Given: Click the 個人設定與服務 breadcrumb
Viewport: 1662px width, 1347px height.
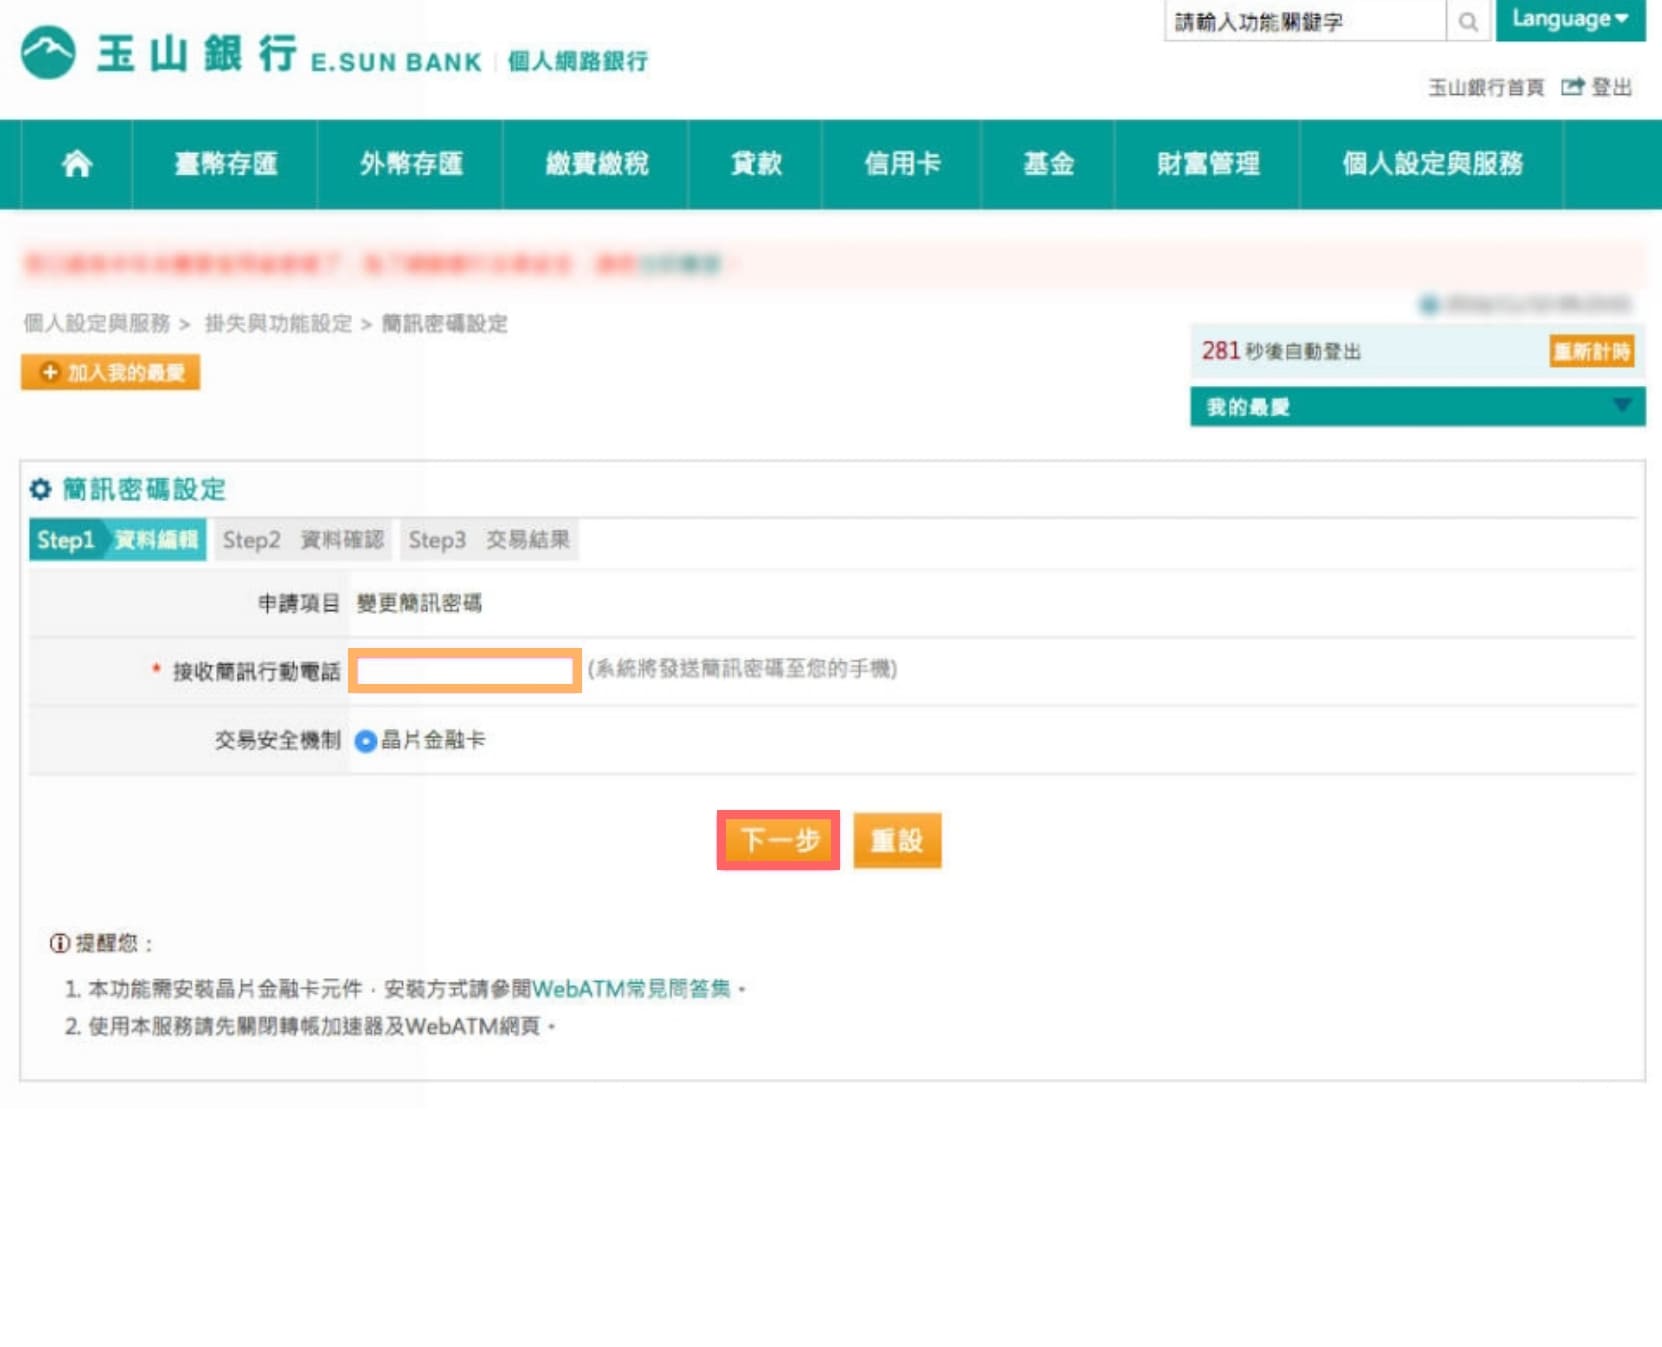Looking at the screenshot, I should point(97,323).
